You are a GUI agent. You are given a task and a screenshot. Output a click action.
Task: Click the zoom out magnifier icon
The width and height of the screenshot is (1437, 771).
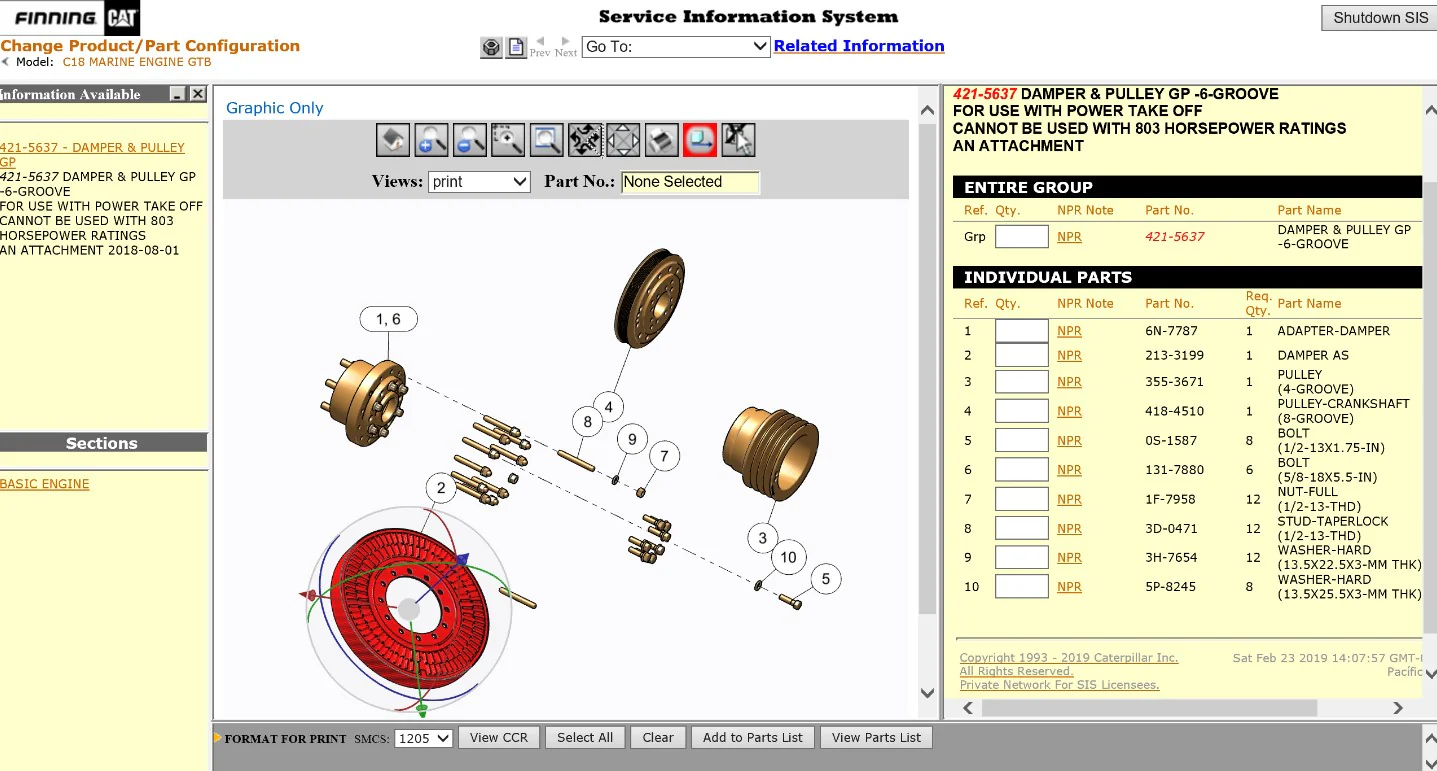[469, 140]
